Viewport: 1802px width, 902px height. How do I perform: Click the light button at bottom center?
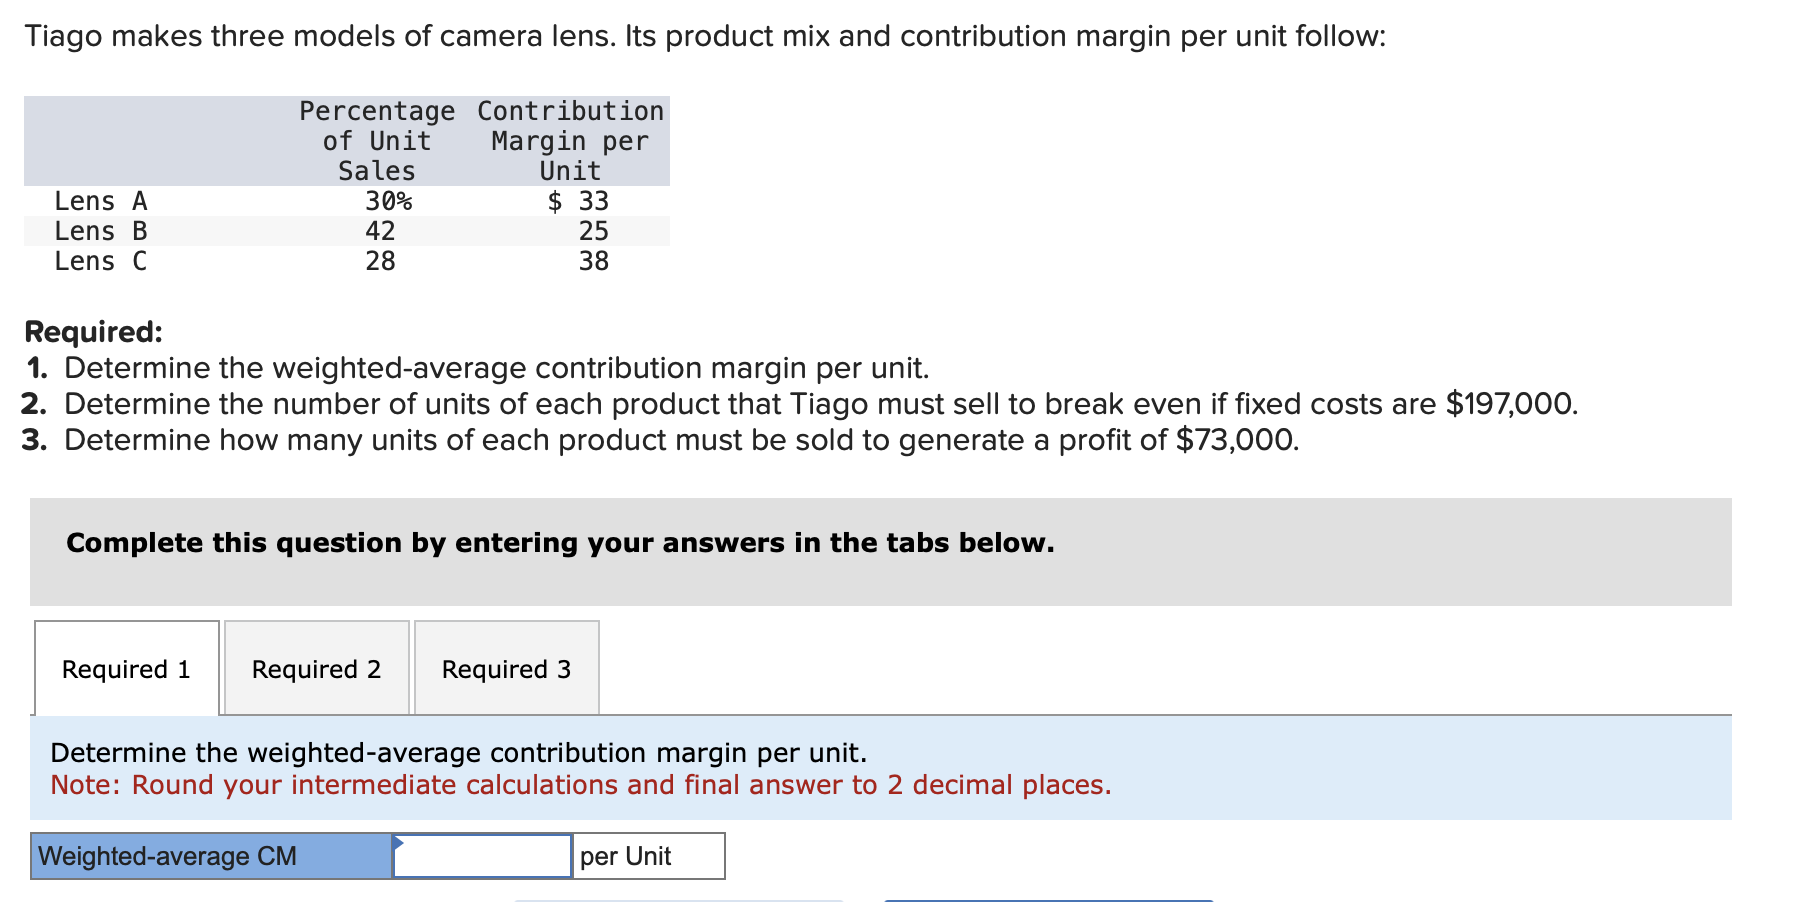[678, 898]
